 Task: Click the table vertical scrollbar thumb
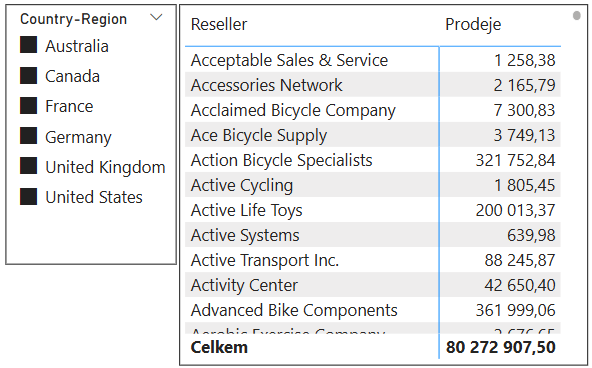(577, 15)
